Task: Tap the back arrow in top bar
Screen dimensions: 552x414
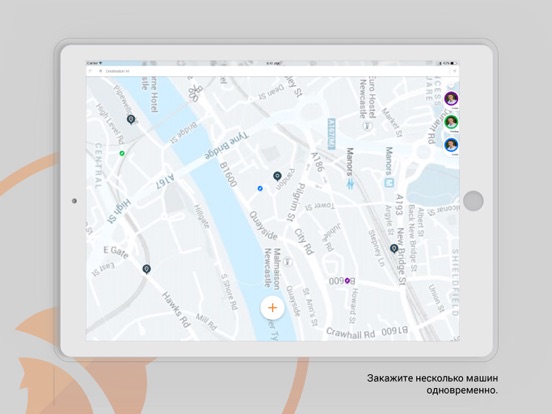Action: click(90, 71)
